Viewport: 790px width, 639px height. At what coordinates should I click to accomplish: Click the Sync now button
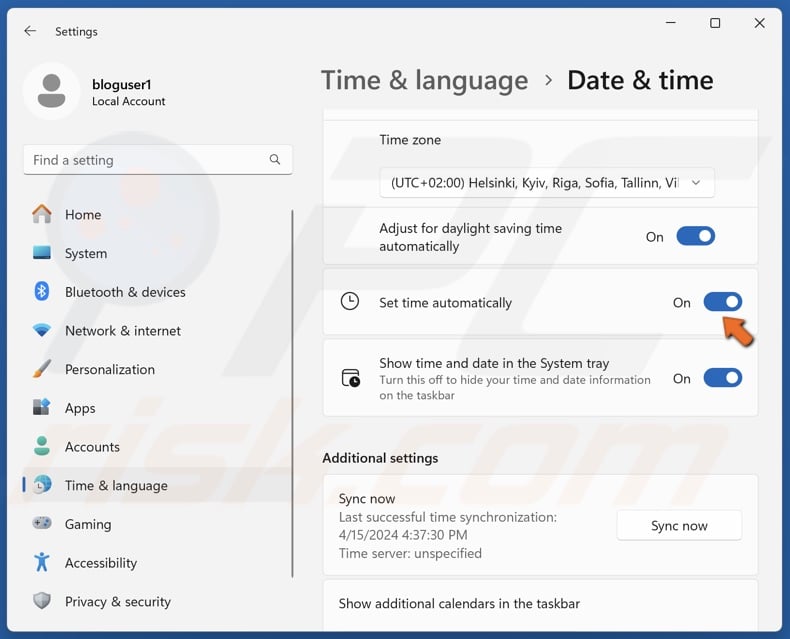click(679, 526)
